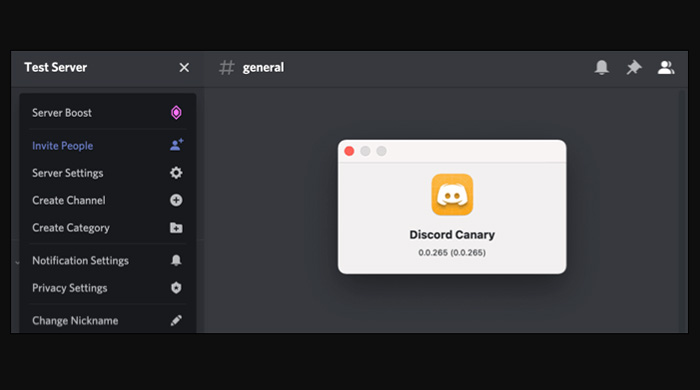Click the Create Channel plus icon
The width and height of the screenshot is (700, 390).
click(x=176, y=200)
